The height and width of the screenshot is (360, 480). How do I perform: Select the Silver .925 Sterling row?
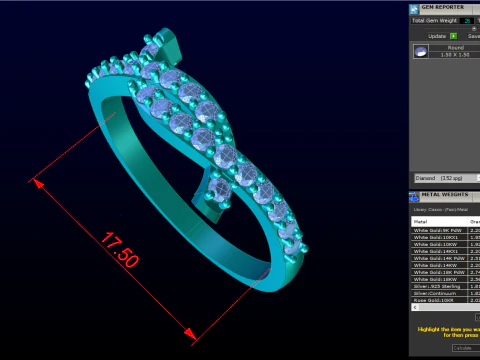coord(446,286)
